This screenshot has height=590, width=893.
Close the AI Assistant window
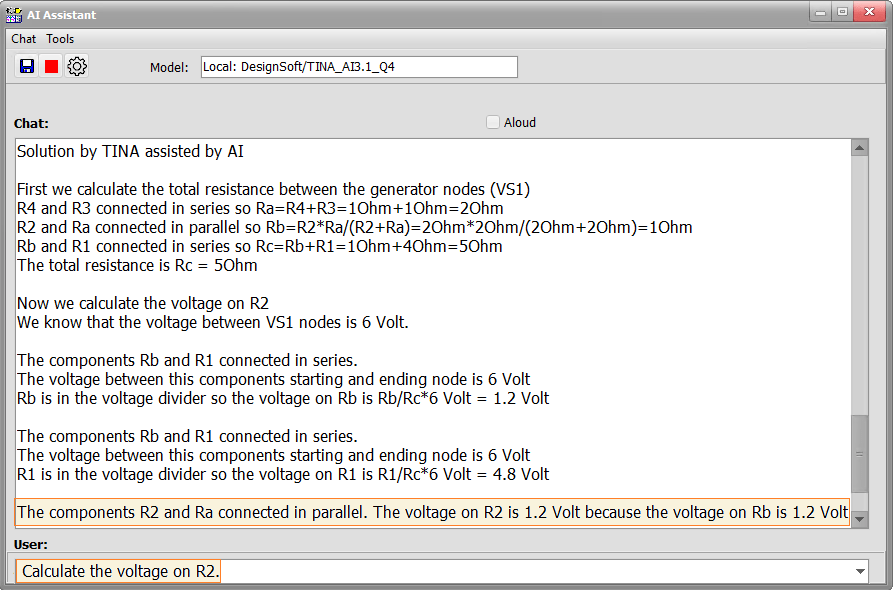(x=869, y=12)
